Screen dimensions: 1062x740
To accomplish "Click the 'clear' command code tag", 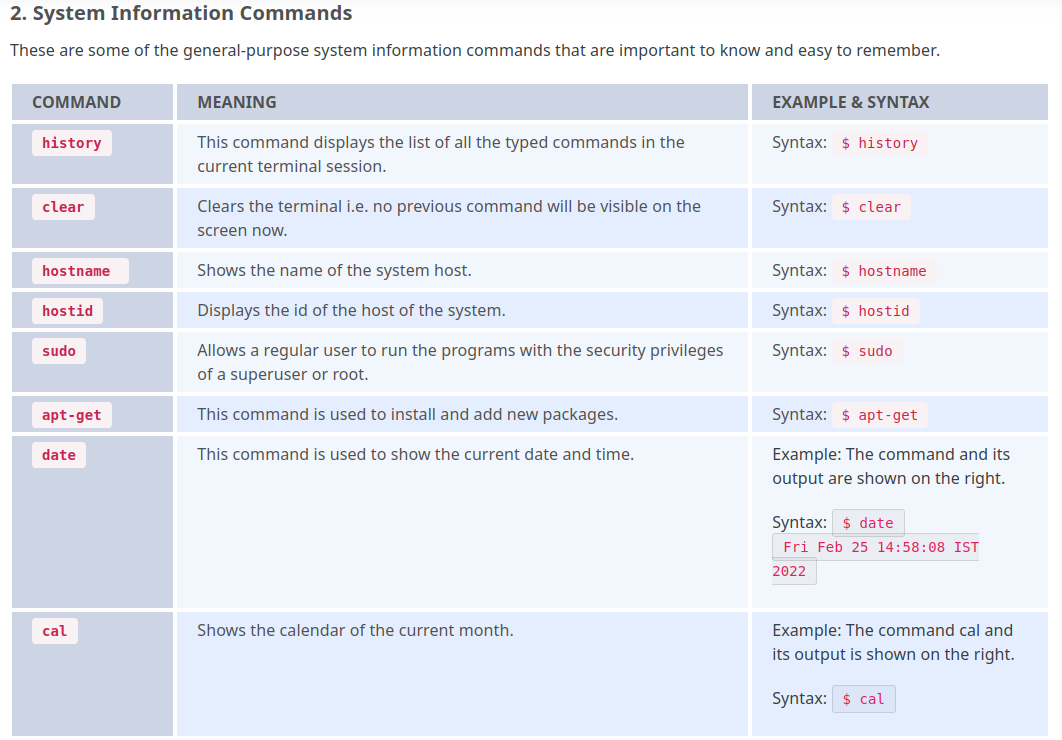I will click(63, 207).
